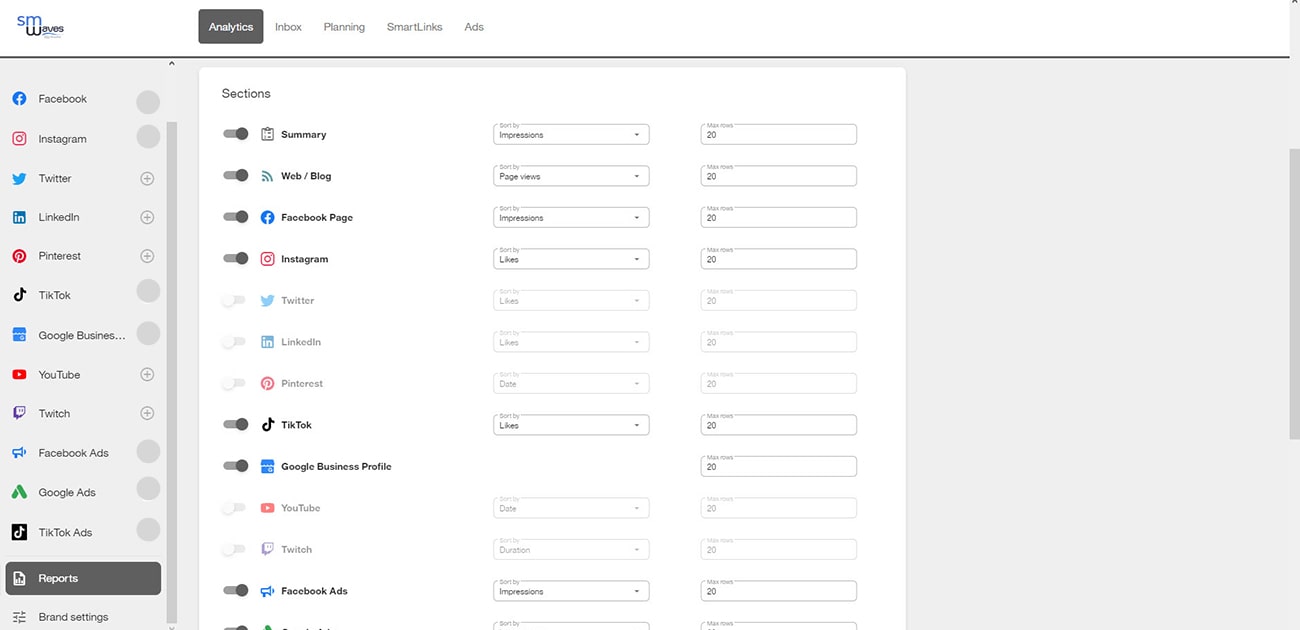Turn off the Facebook Page toggle

[x=236, y=217]
